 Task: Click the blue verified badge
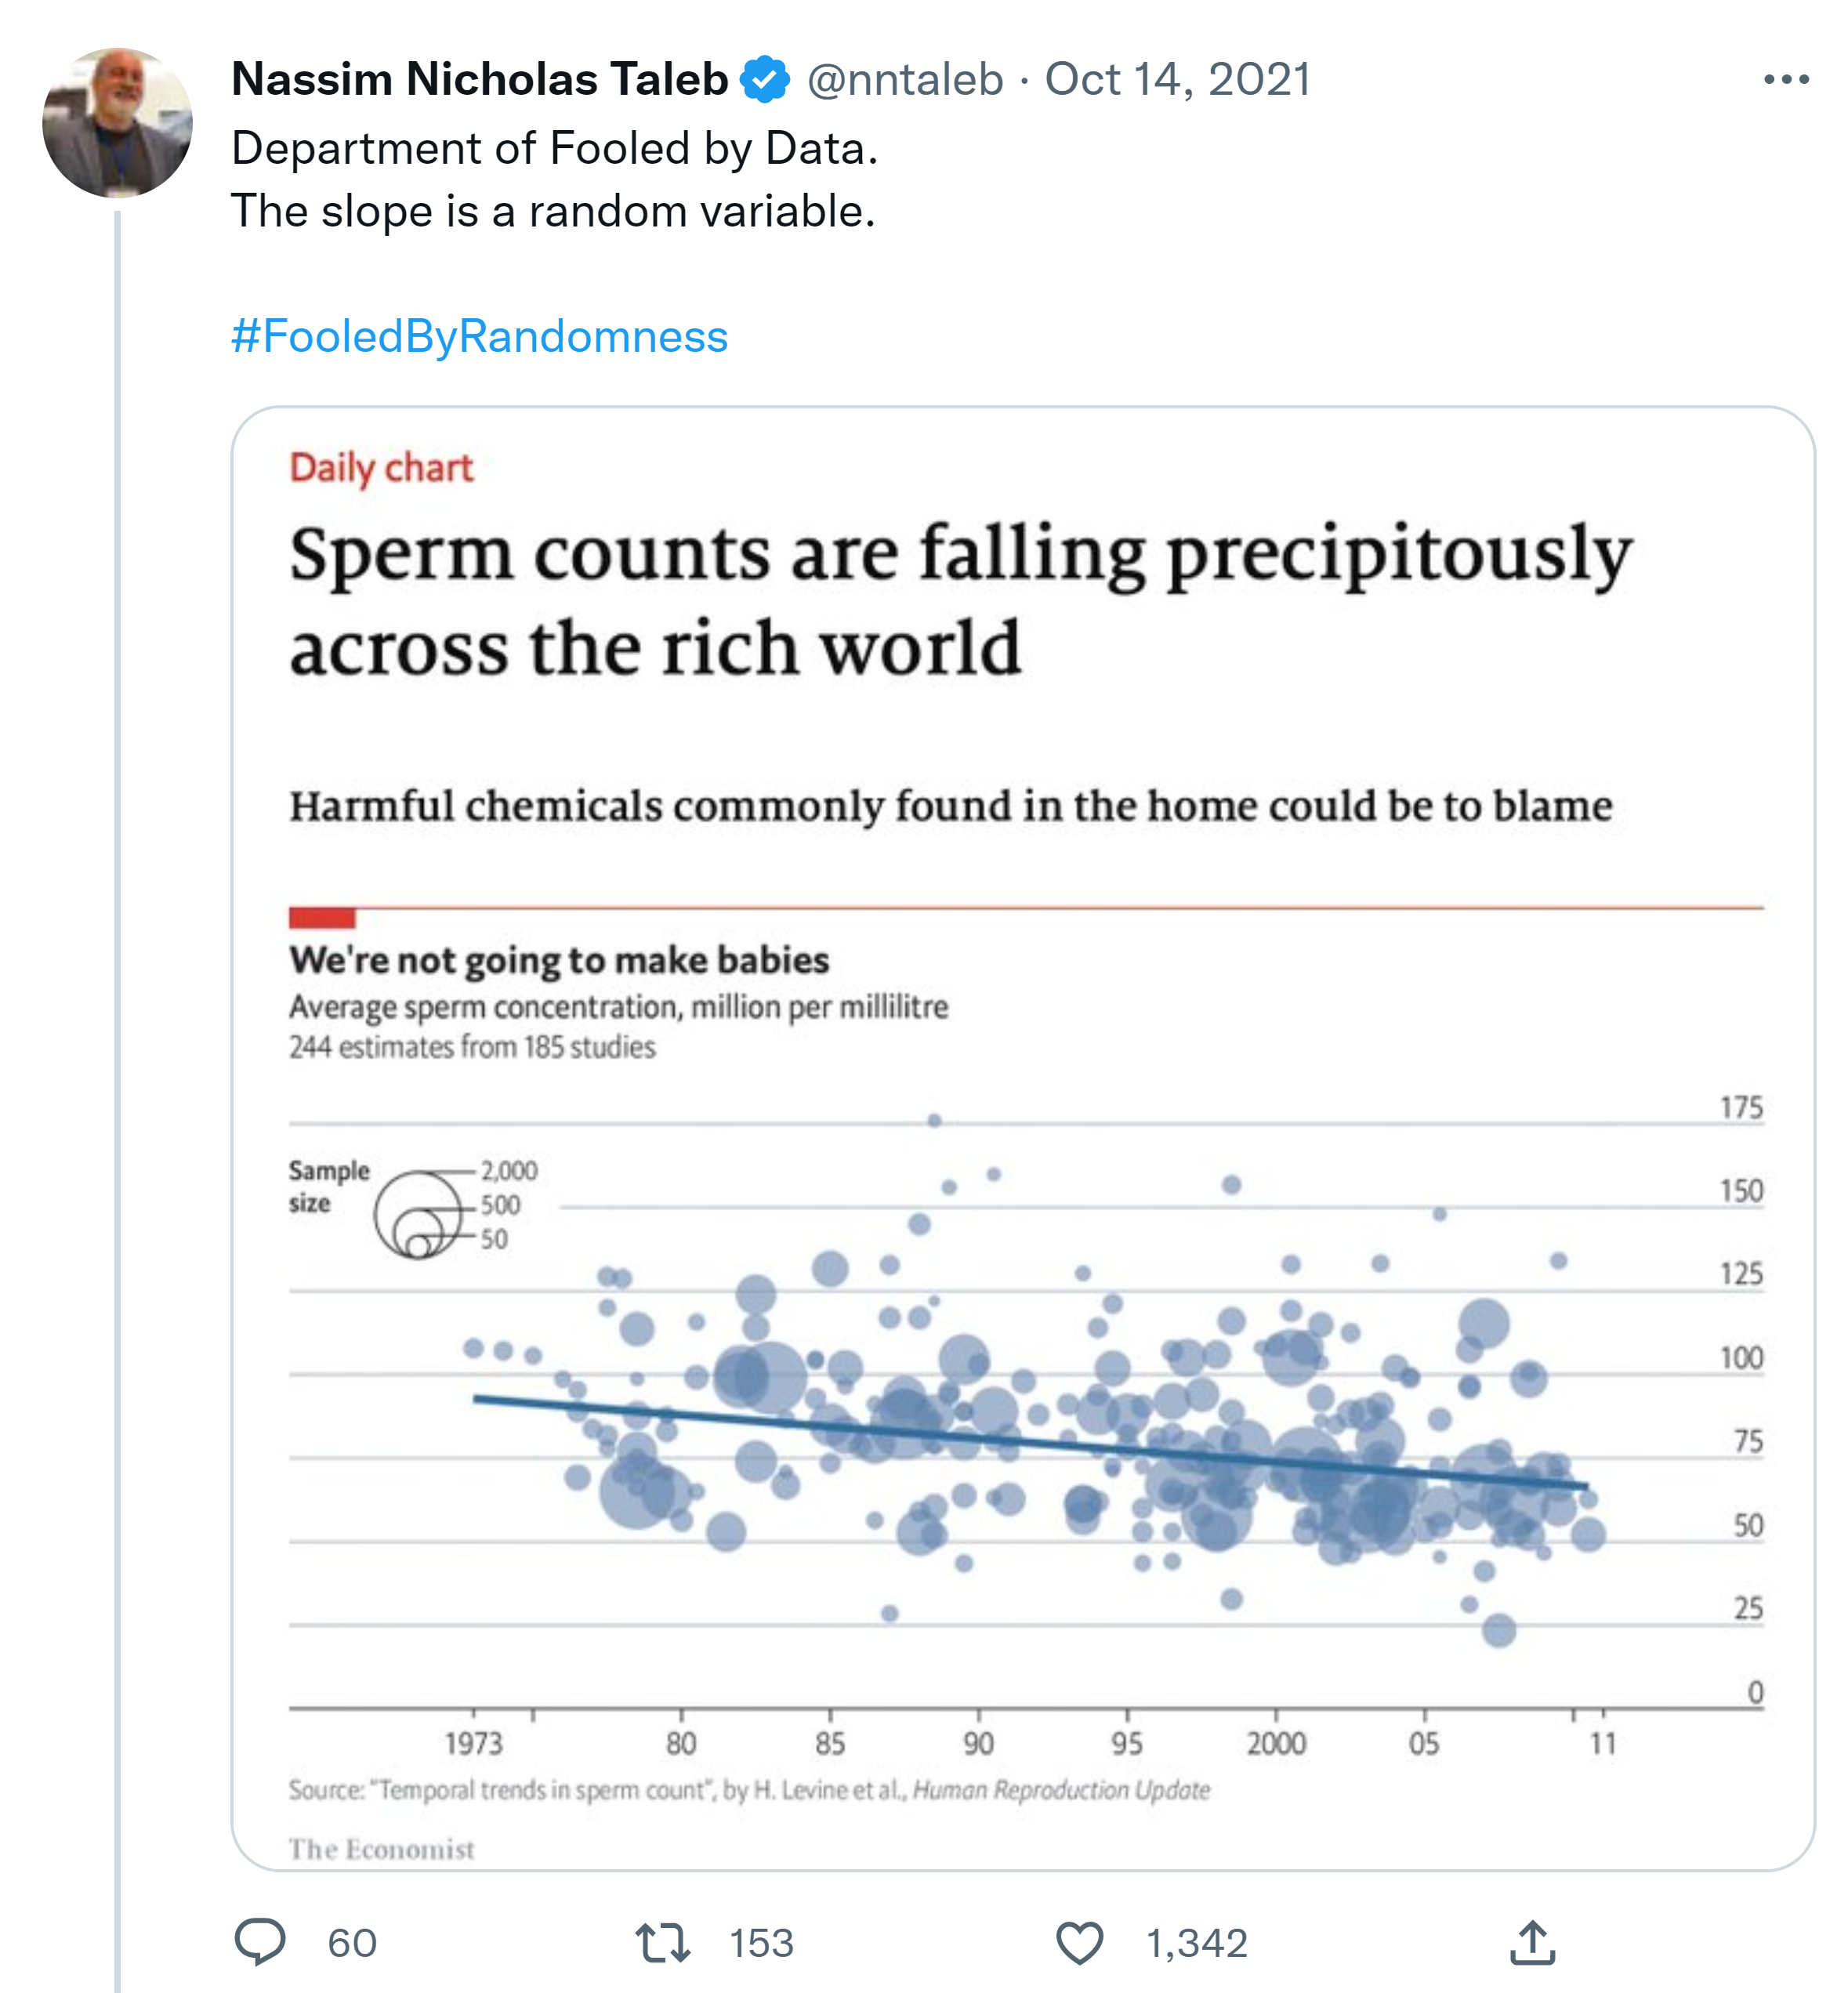[x=765, y=80]
